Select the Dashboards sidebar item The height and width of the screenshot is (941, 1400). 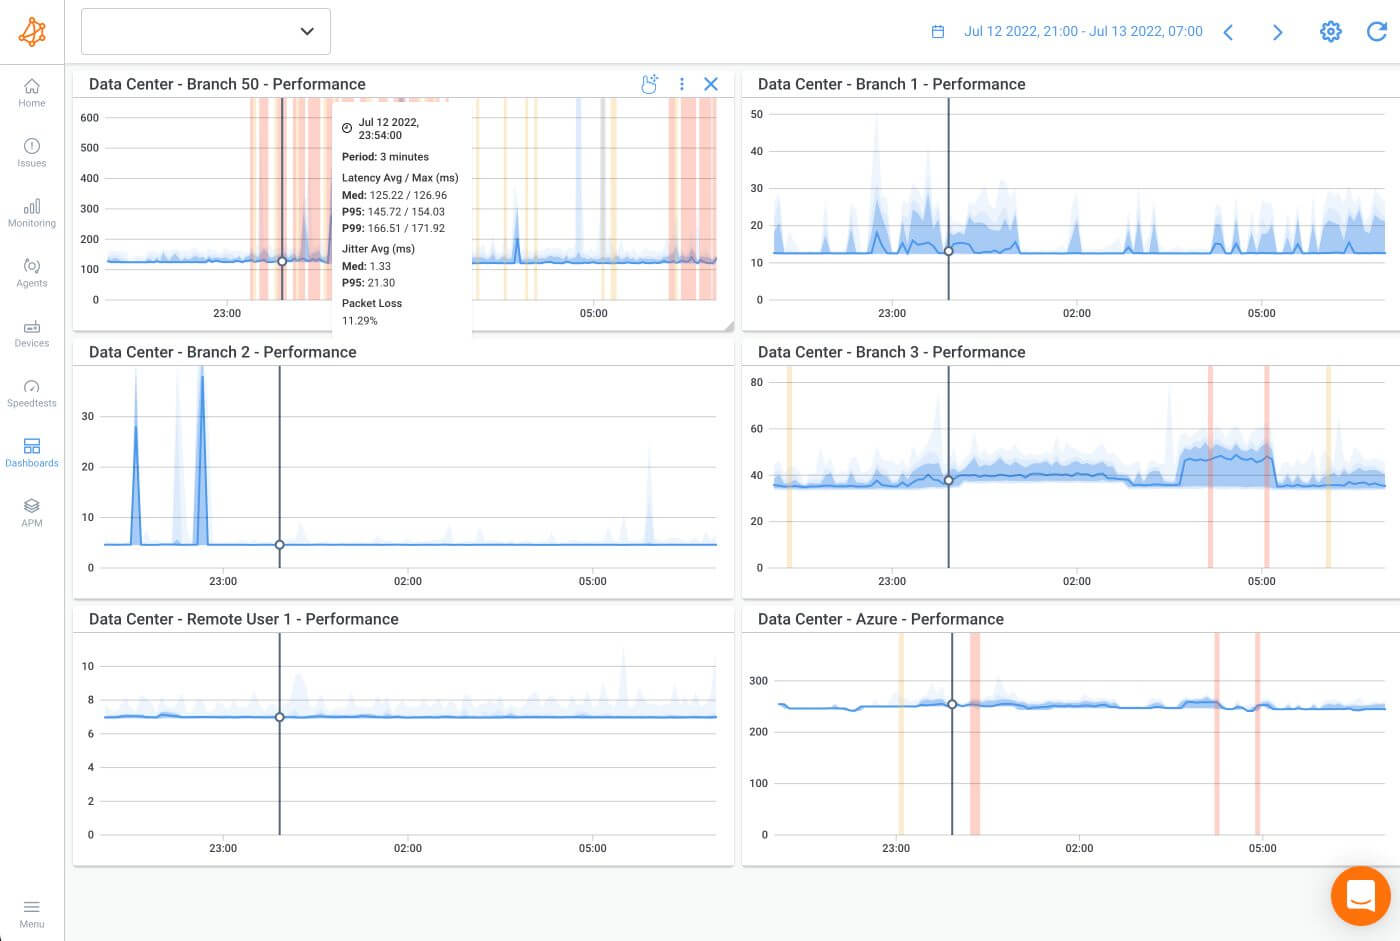31,452
